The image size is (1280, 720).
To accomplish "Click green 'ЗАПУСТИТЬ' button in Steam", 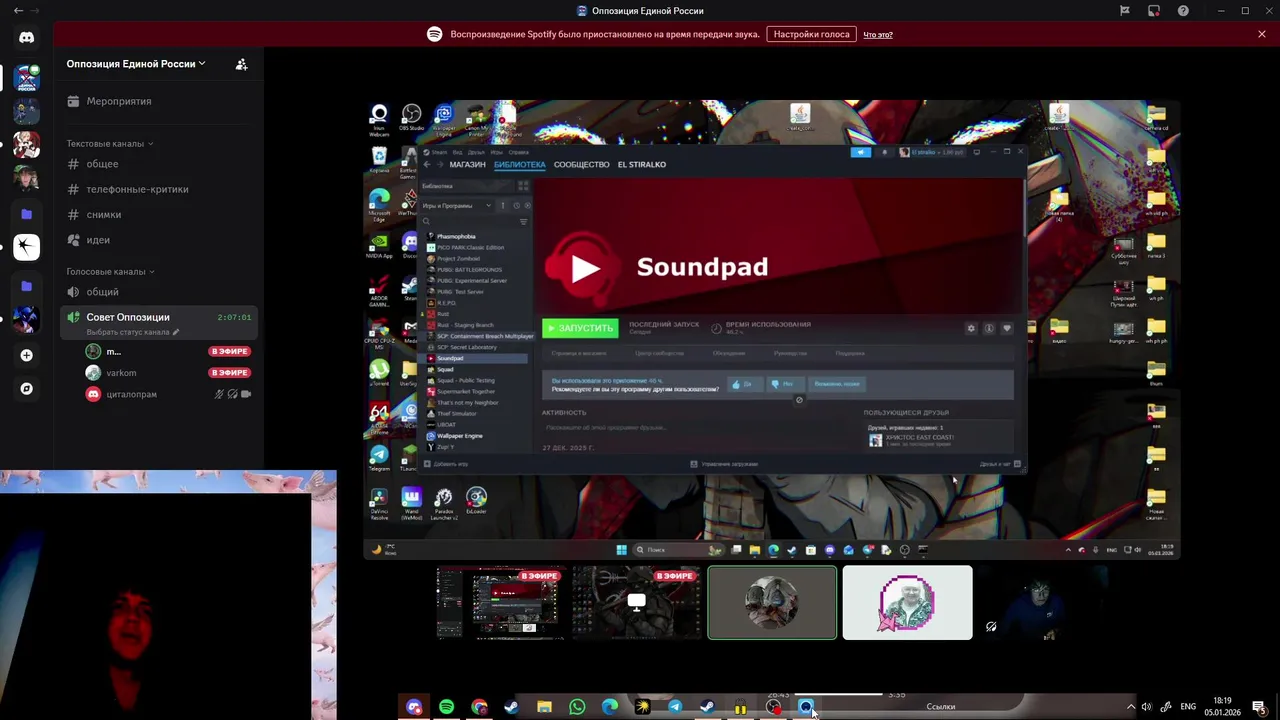I will 580,328.
